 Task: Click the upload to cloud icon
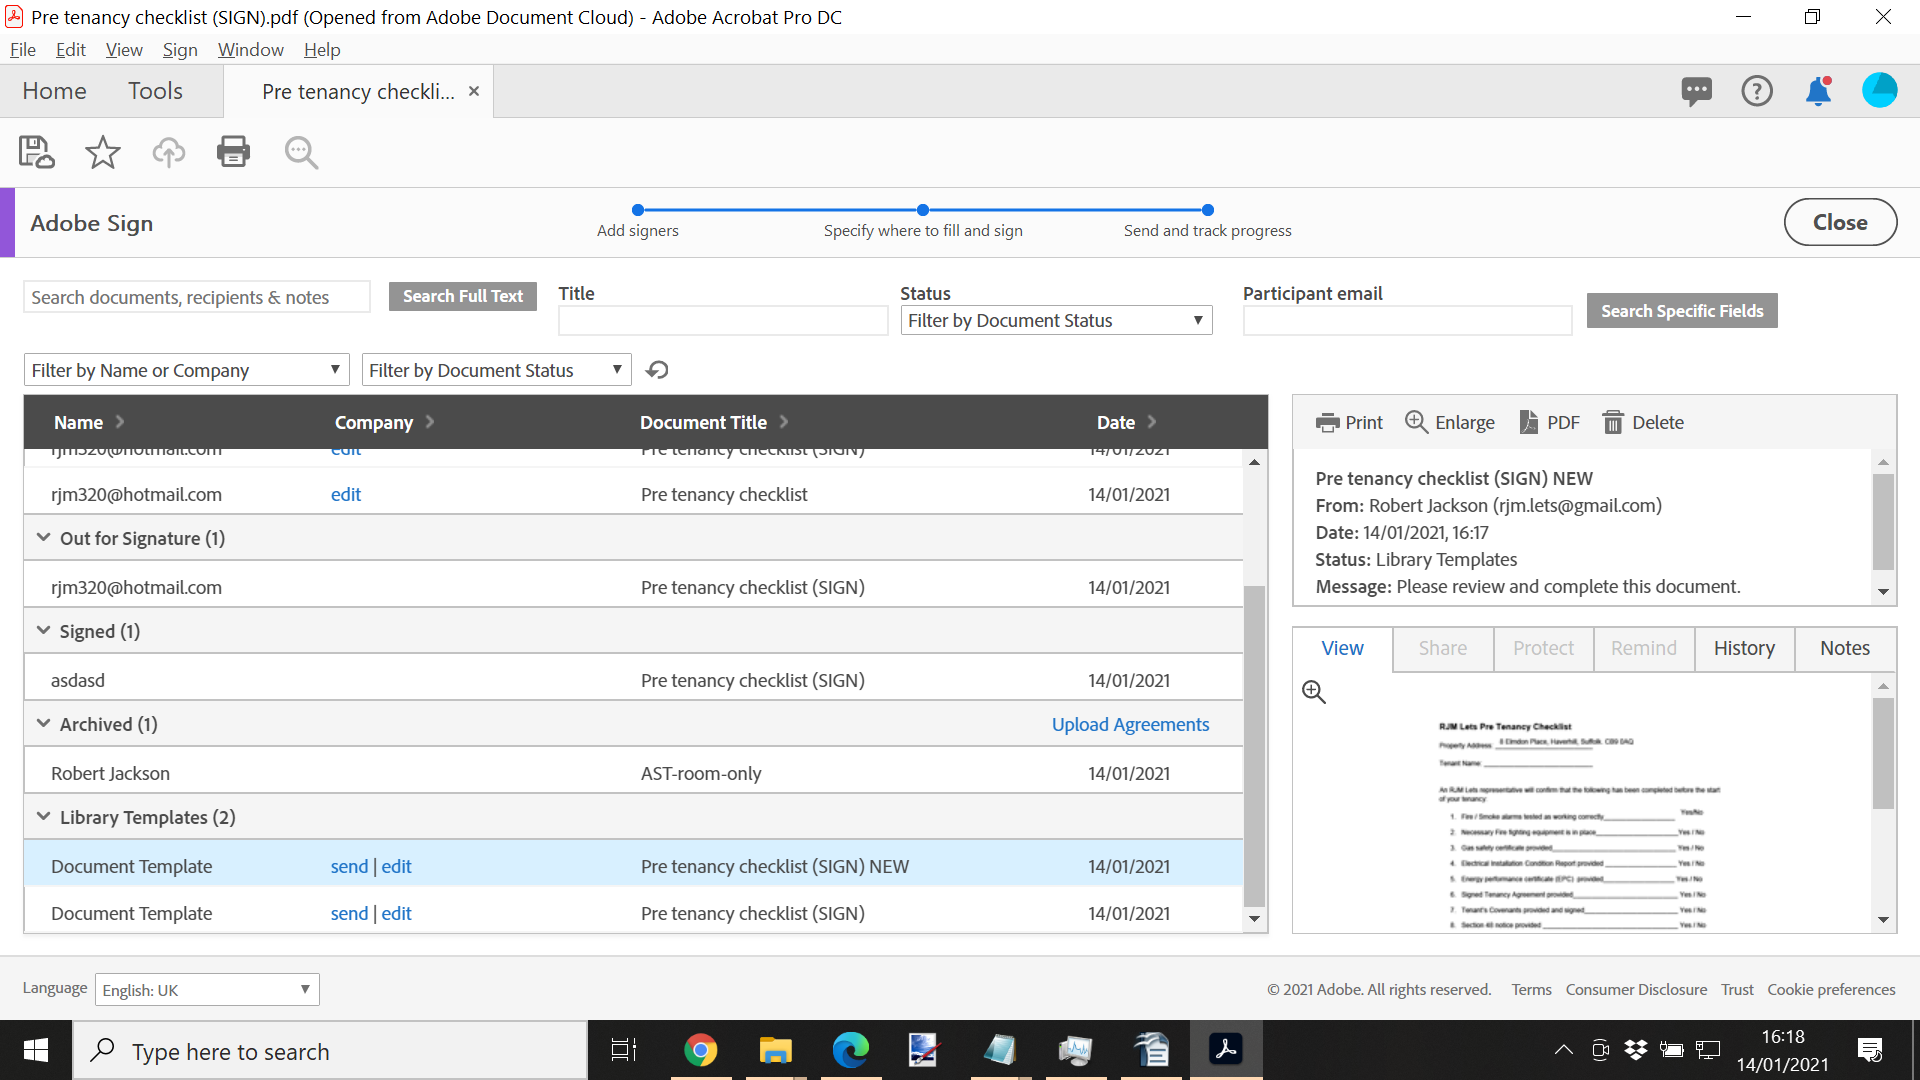[168, 152]
